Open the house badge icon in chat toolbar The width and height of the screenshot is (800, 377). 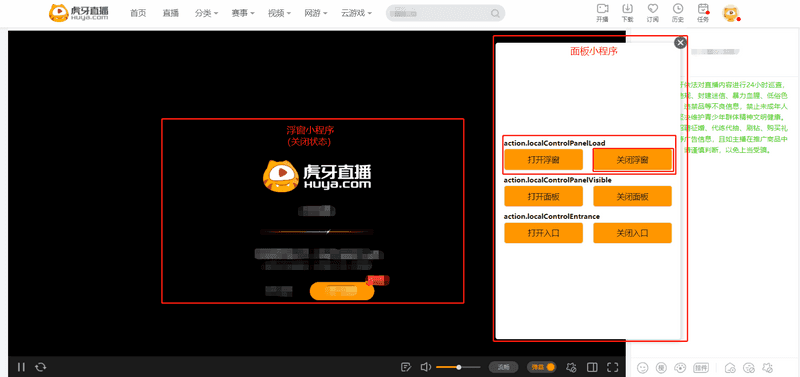(x=730, y=367)
